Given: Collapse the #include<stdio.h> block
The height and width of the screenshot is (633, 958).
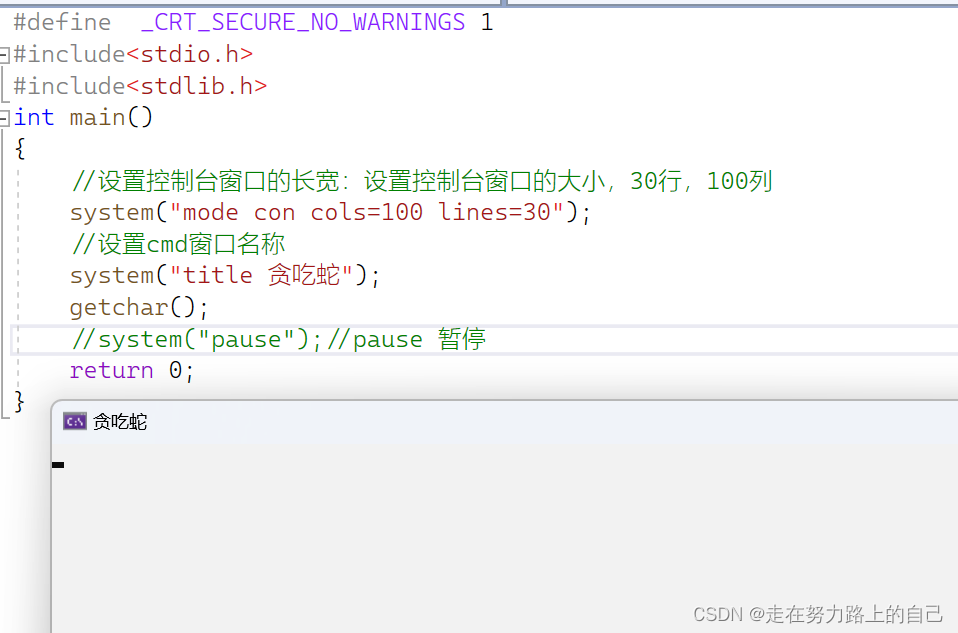Looking at the screenshot, I should (5, 53).
